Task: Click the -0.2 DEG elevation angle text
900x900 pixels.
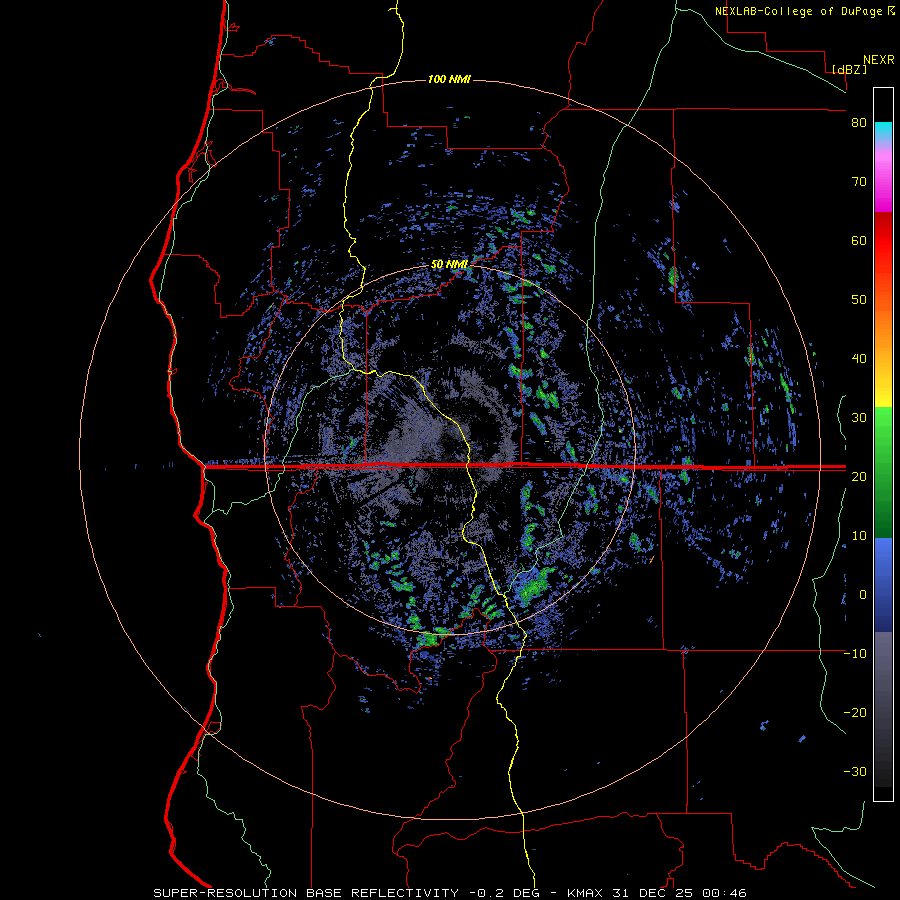Action: point(507,893)
